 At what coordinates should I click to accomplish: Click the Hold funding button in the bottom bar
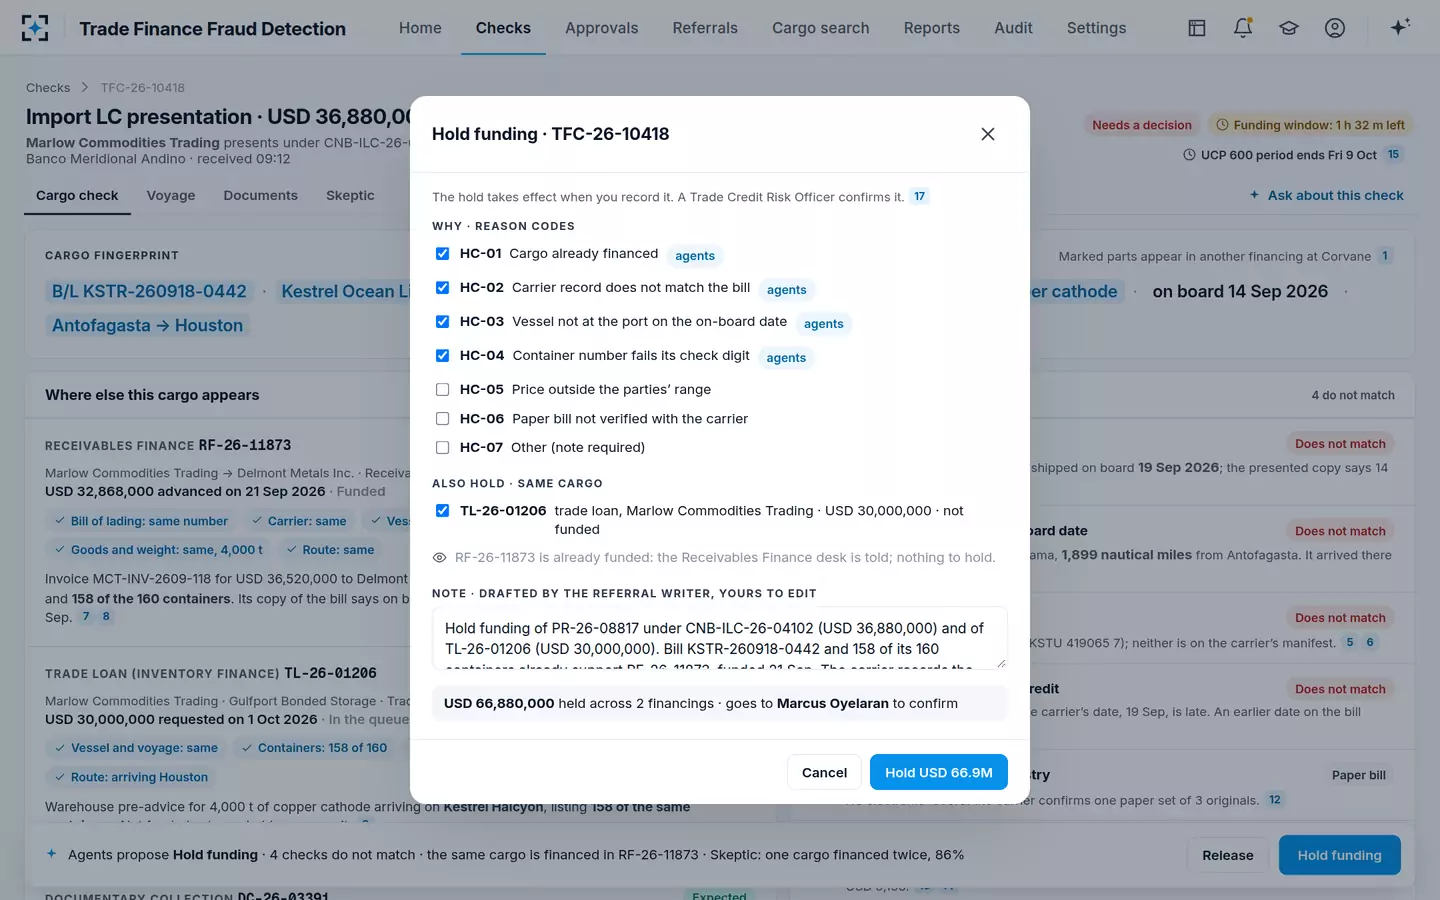pyautogui.click(x=1340, y=855)
